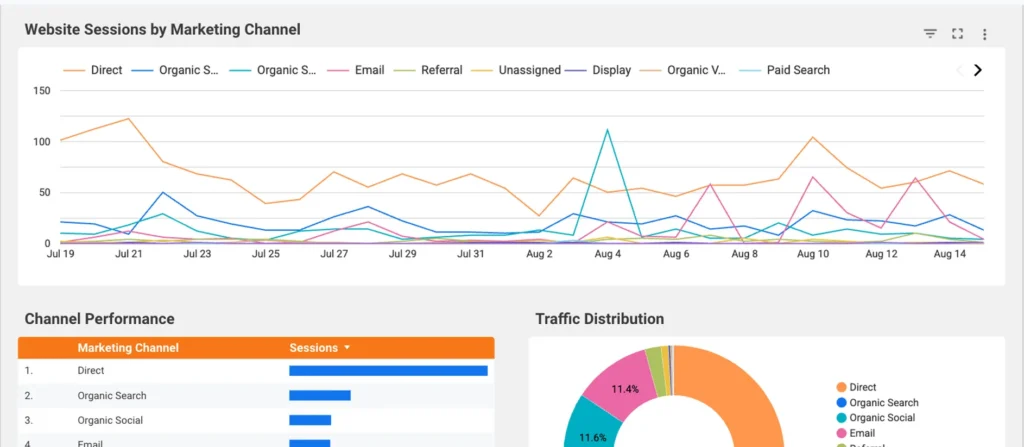Toggle the Email series in legend
Image resolution: width=1024 pixels, height=447 pixels.
pyautogui.click(x=356, y=70)
